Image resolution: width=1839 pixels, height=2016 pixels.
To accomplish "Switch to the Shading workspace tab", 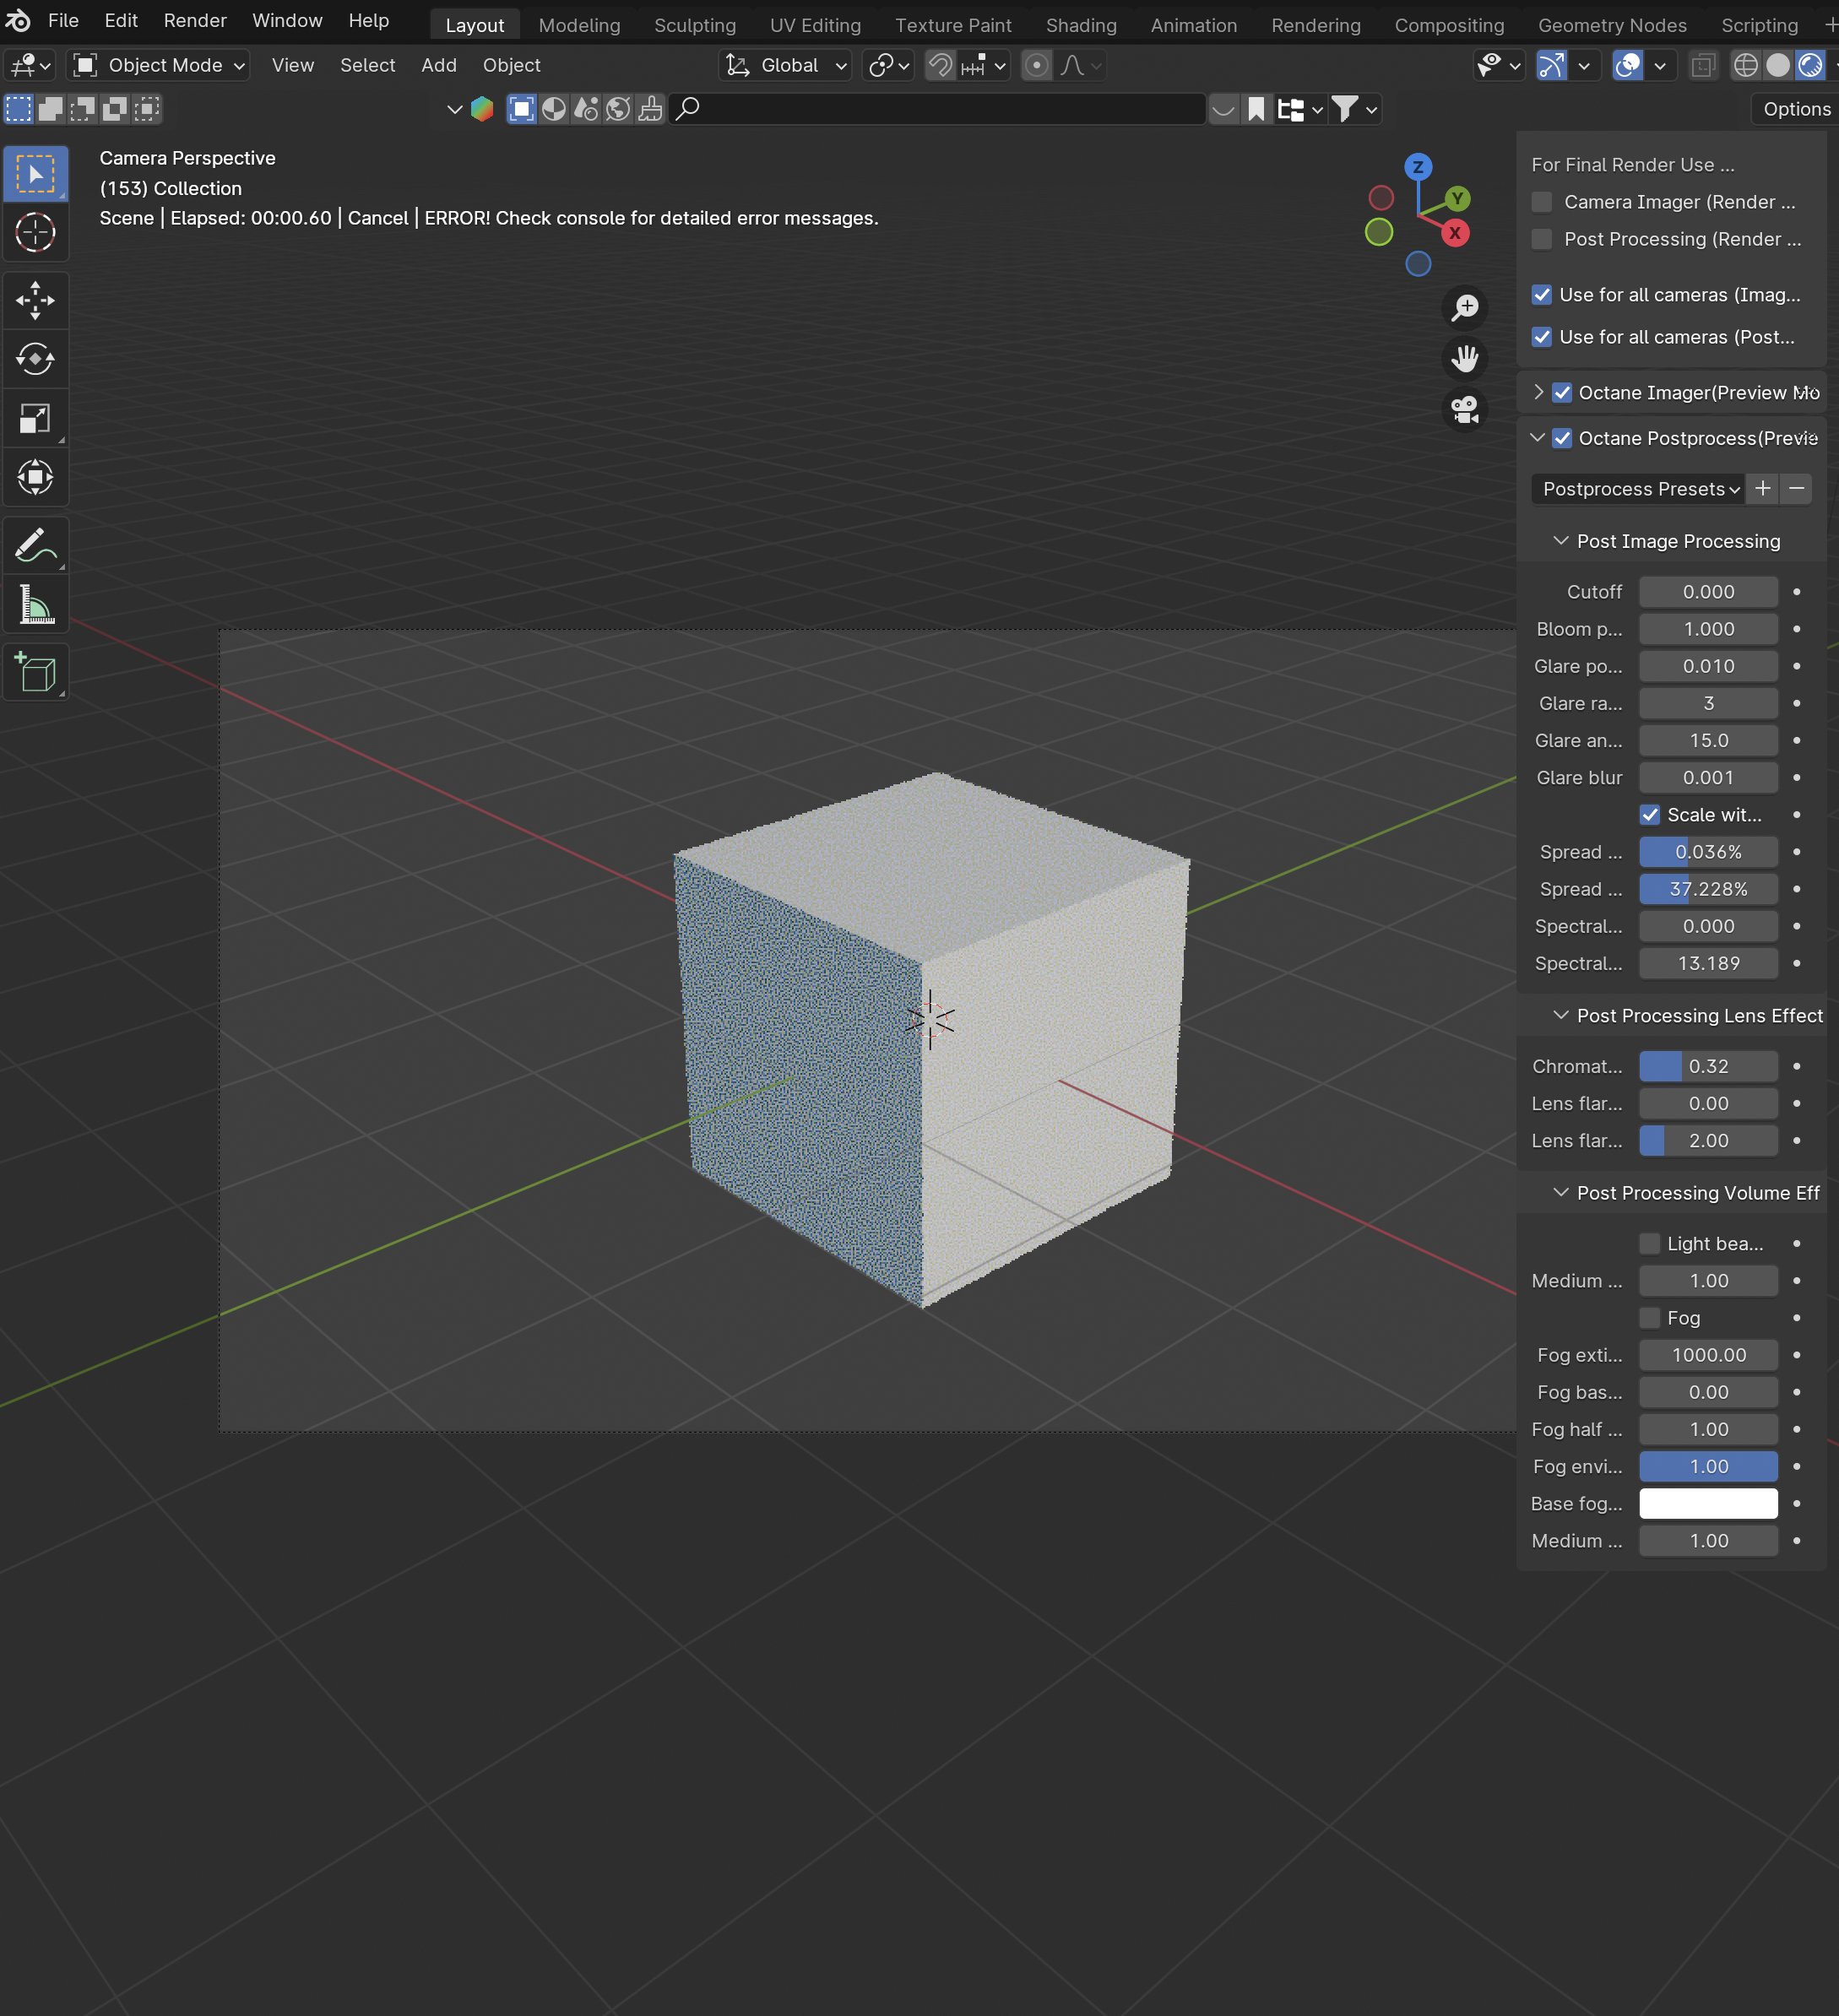I will pyautogui.click(x=1080, y=25).
